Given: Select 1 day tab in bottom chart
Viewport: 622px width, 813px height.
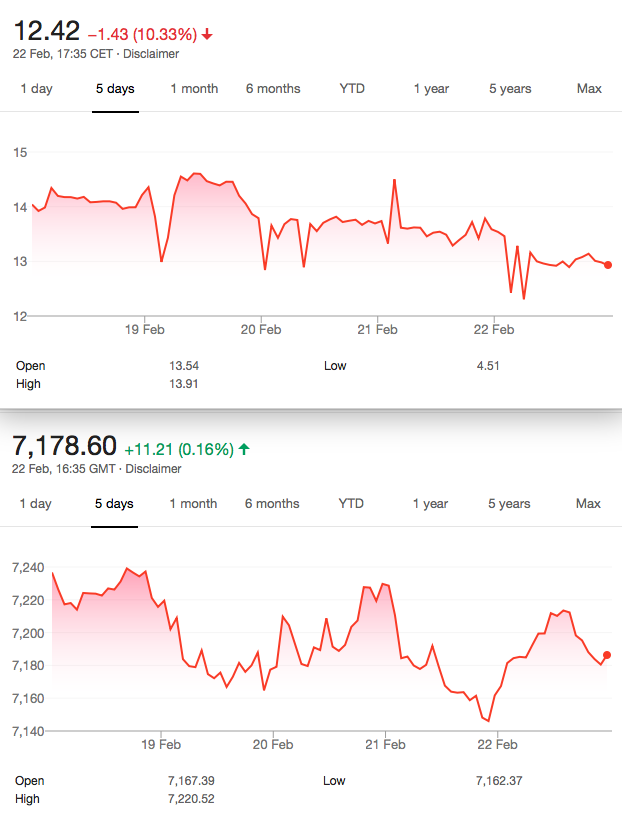Looking at the screenshot, I should point(36,504).
